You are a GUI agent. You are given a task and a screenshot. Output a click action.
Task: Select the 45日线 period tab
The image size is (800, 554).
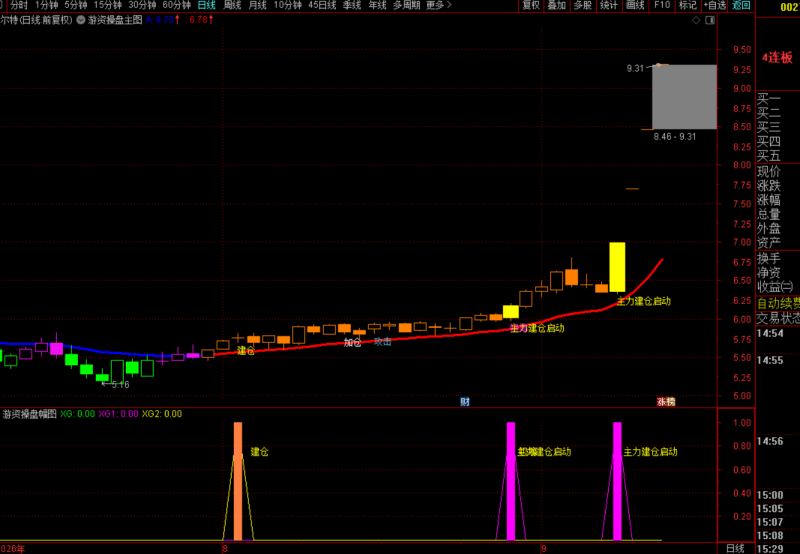322,5
